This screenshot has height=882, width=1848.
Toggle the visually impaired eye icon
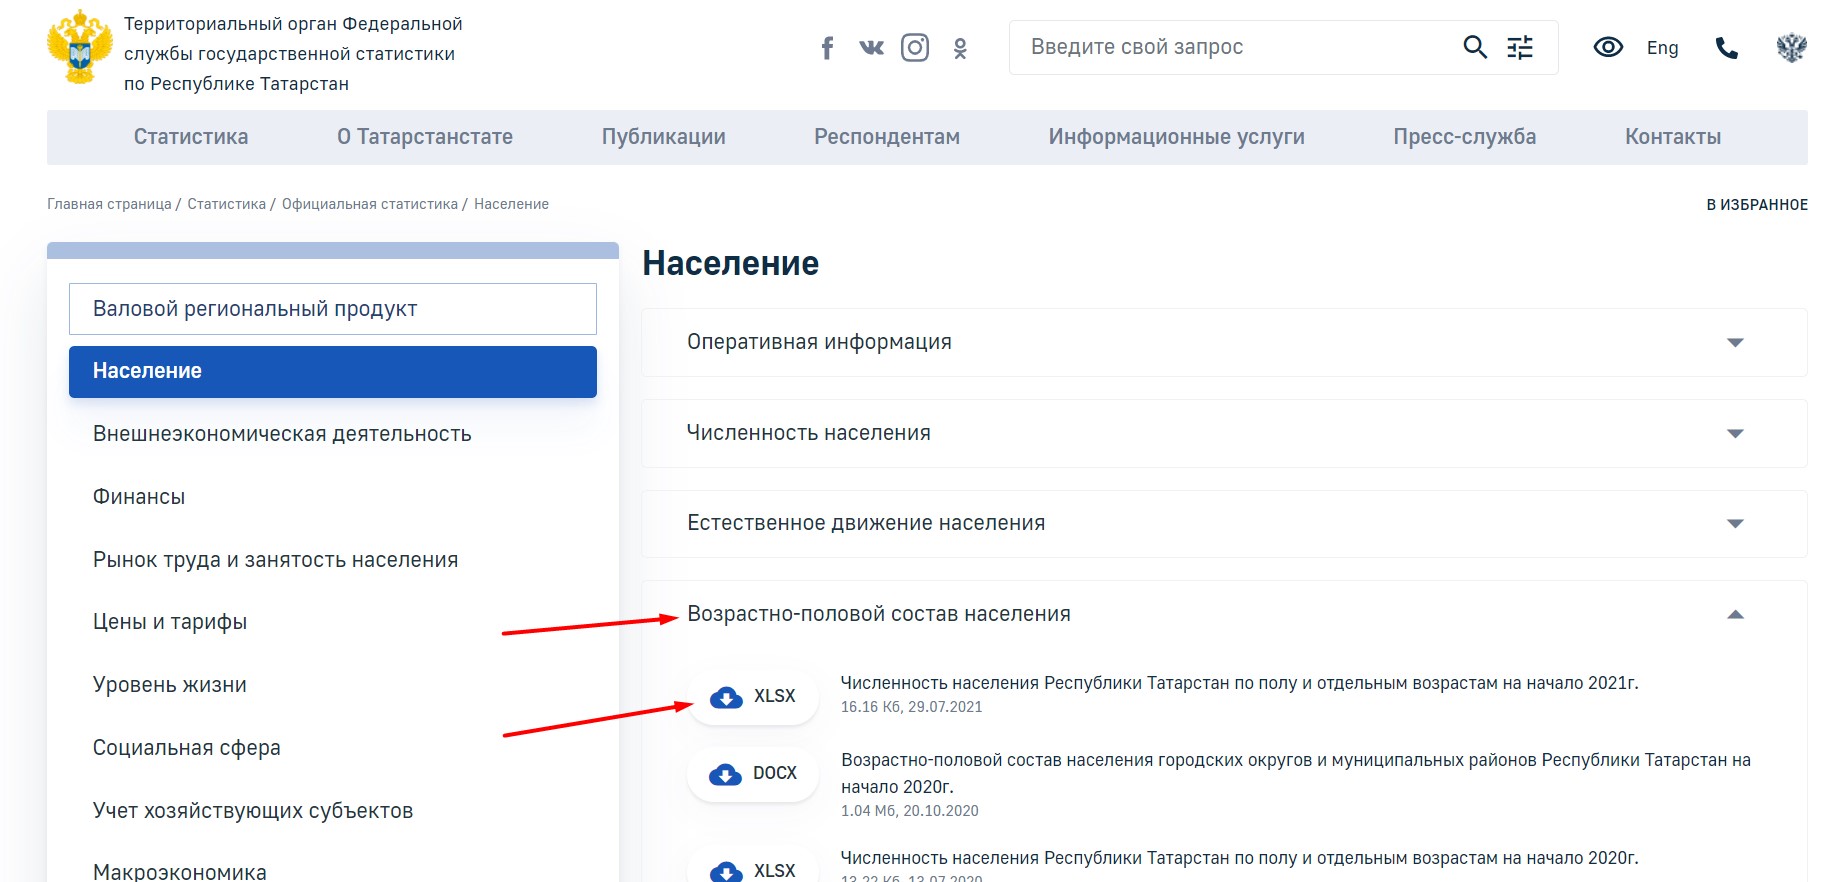[1608, 47]
